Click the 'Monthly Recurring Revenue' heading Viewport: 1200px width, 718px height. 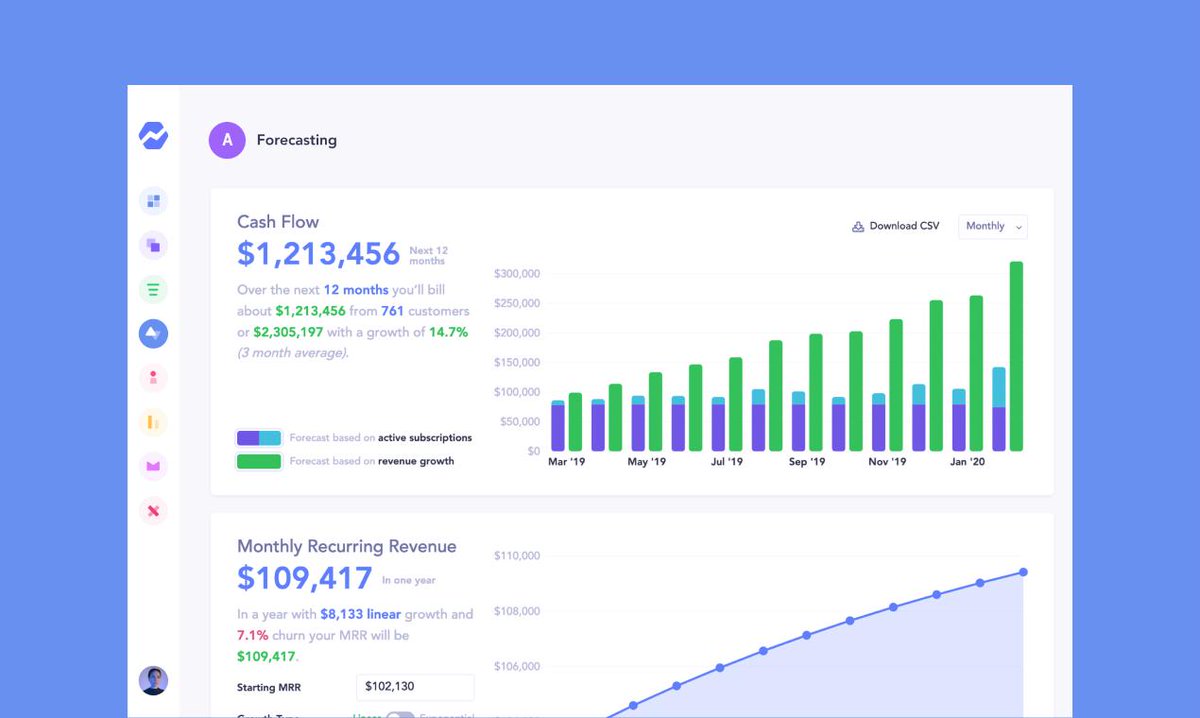pyautogui.click(x=347, y=547)
